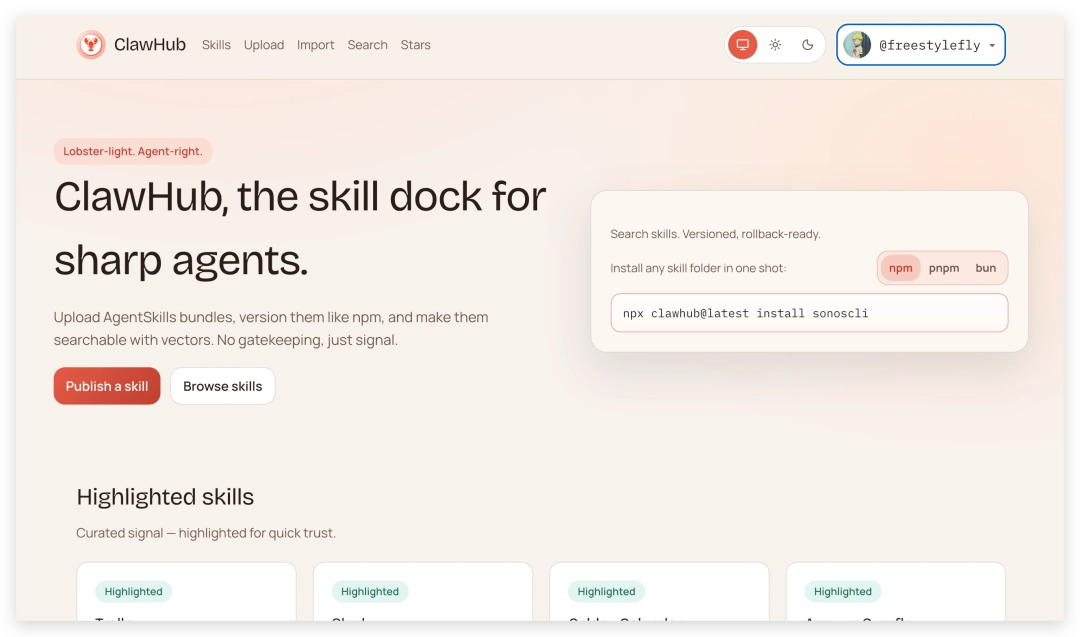The image size is (1080, 637).
Task: Click the red monitor theme icon
Action: (742, 44)
